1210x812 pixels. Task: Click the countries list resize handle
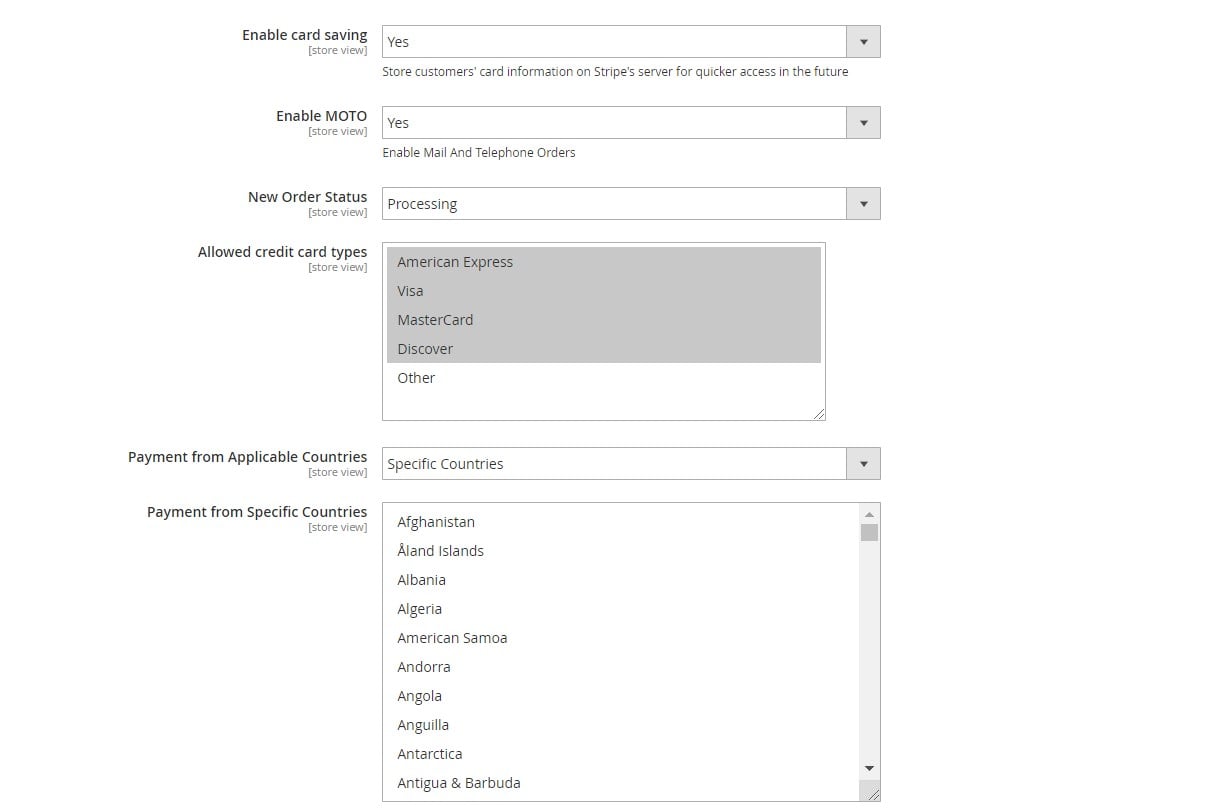point(873,794)
